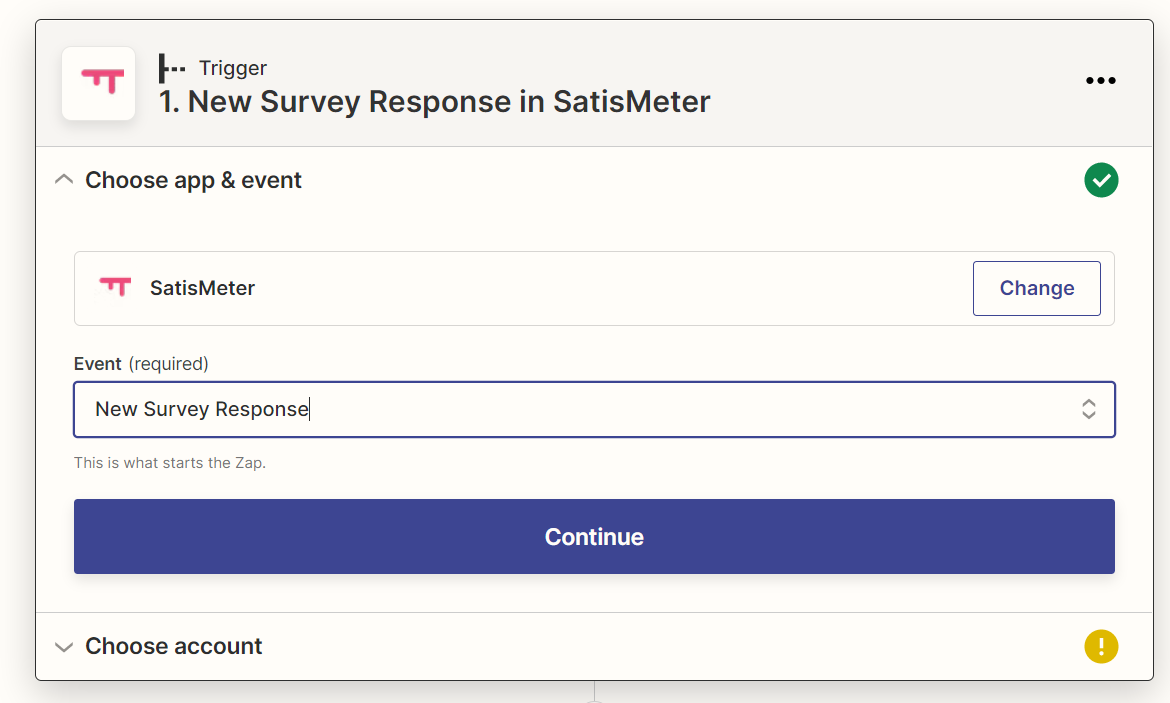Image resolution: width=1170 pixels, height=703 pixels.
Task: Click the small SatisMeter icon in app field
Action: 115,288
